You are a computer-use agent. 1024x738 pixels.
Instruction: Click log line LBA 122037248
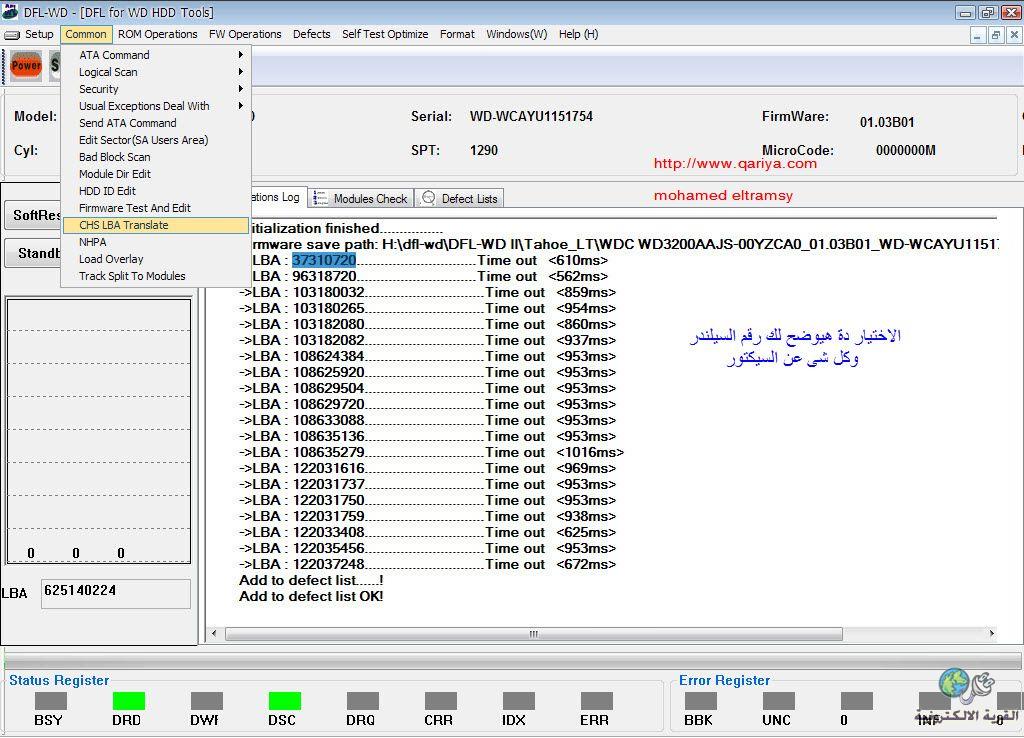click(x=427, y=564)
